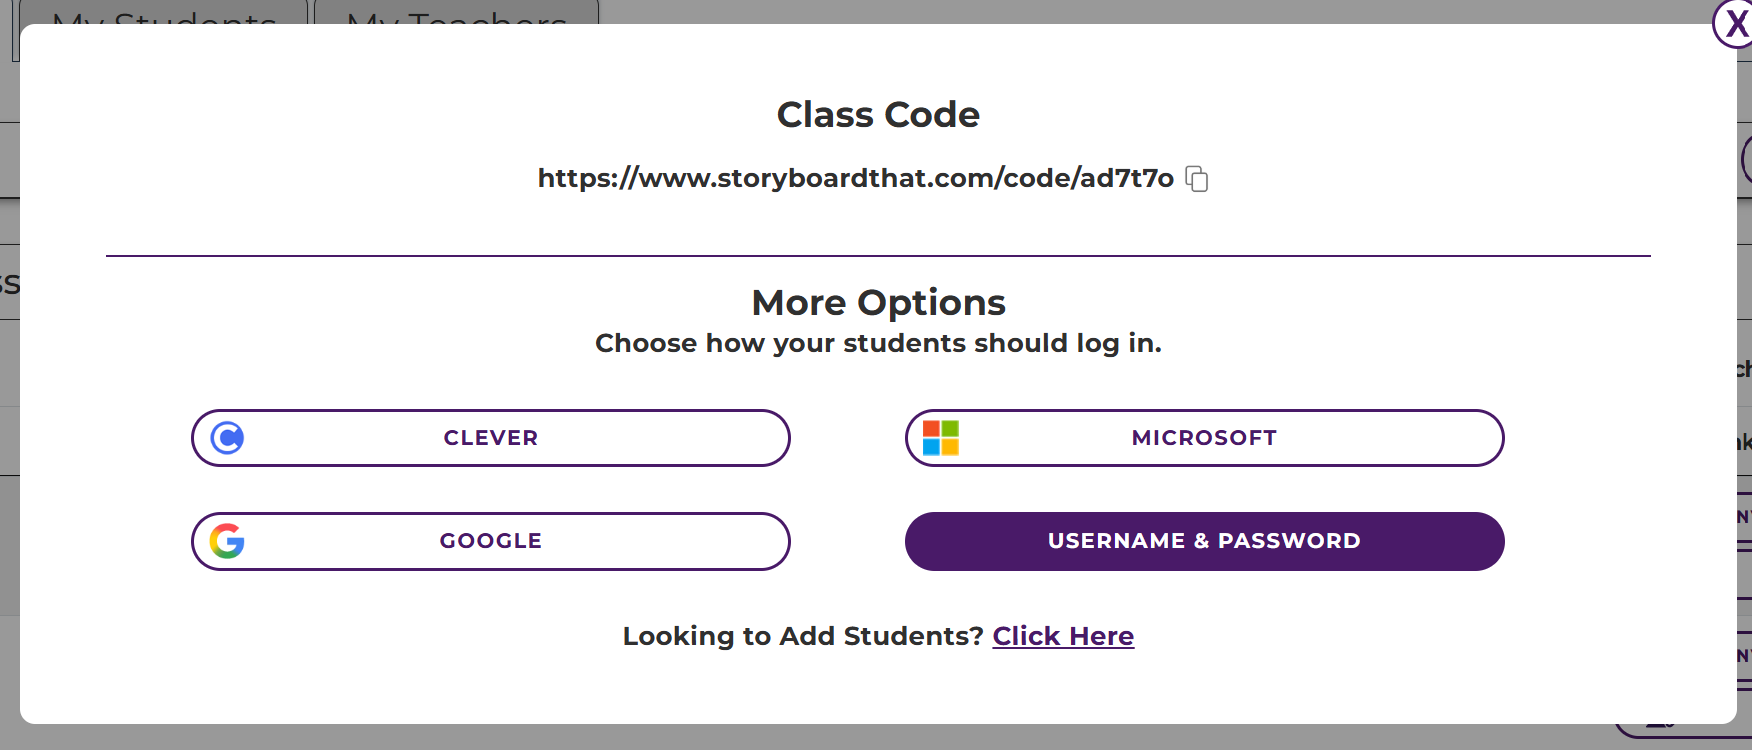Copy the class code link
The width and height of the screenshot is (1752, 750).
point(1197,179)
